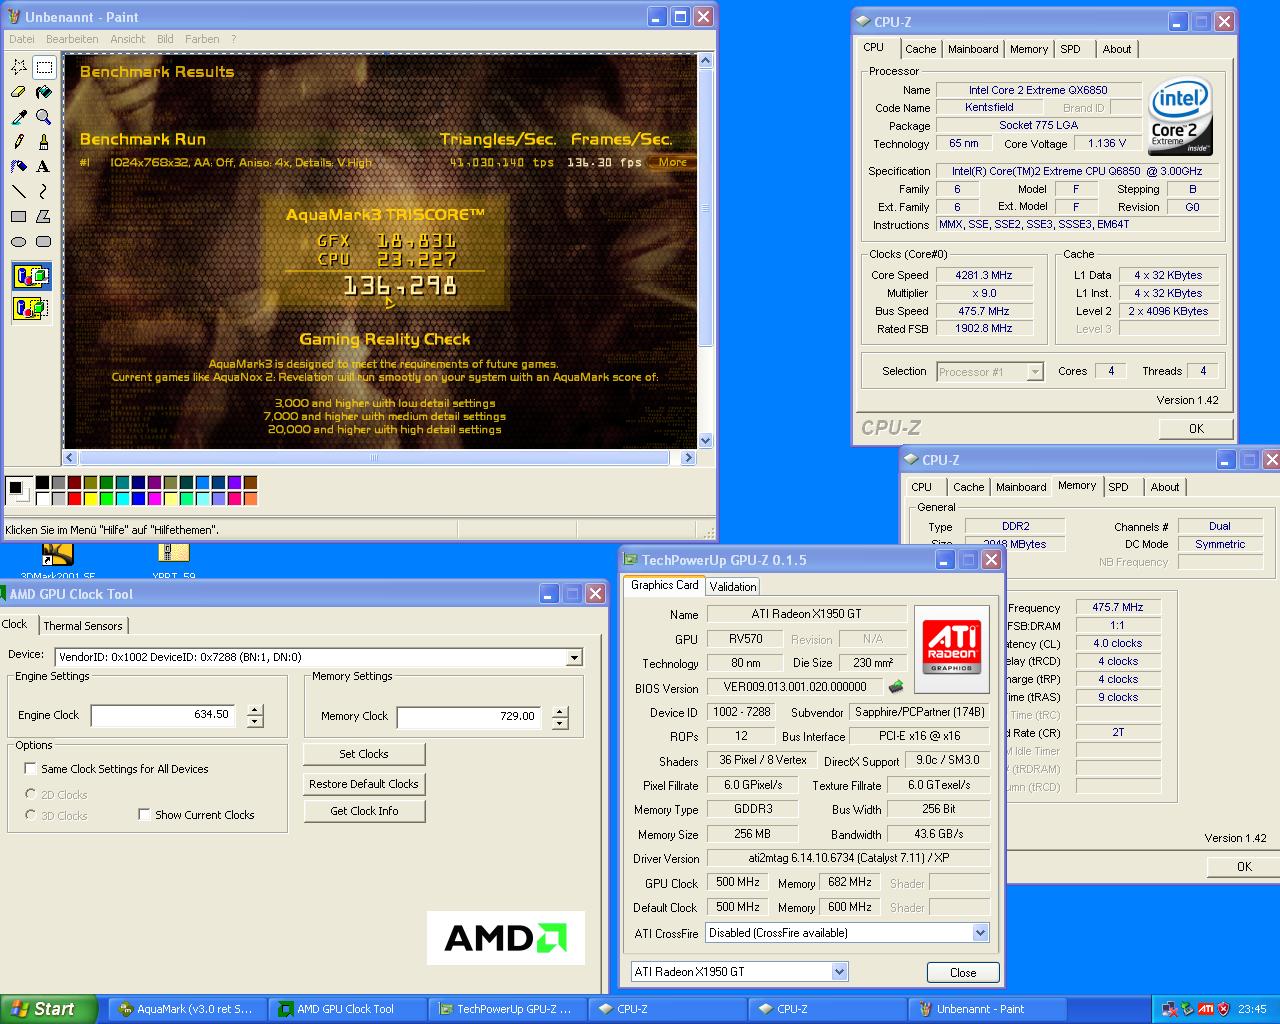Image resolution: width=1280 pixels, height=1024 pixels.
Task: Open the Farben menu in Paint
Action: (x=202, y=39)
